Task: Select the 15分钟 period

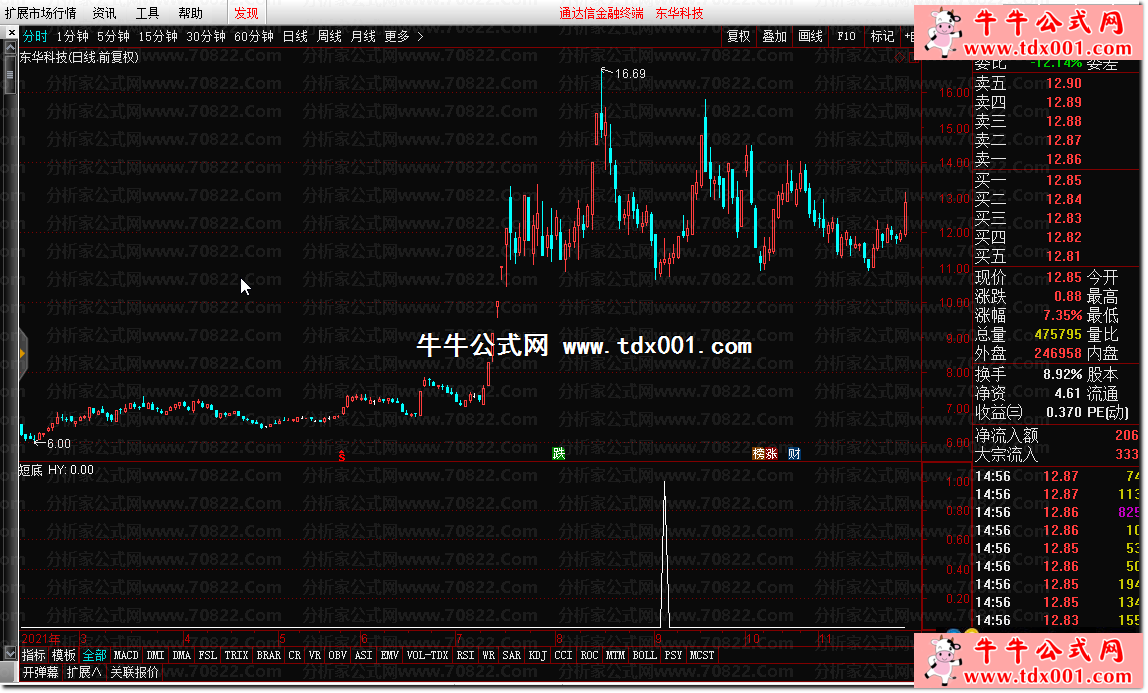Action: coord(158,36)
